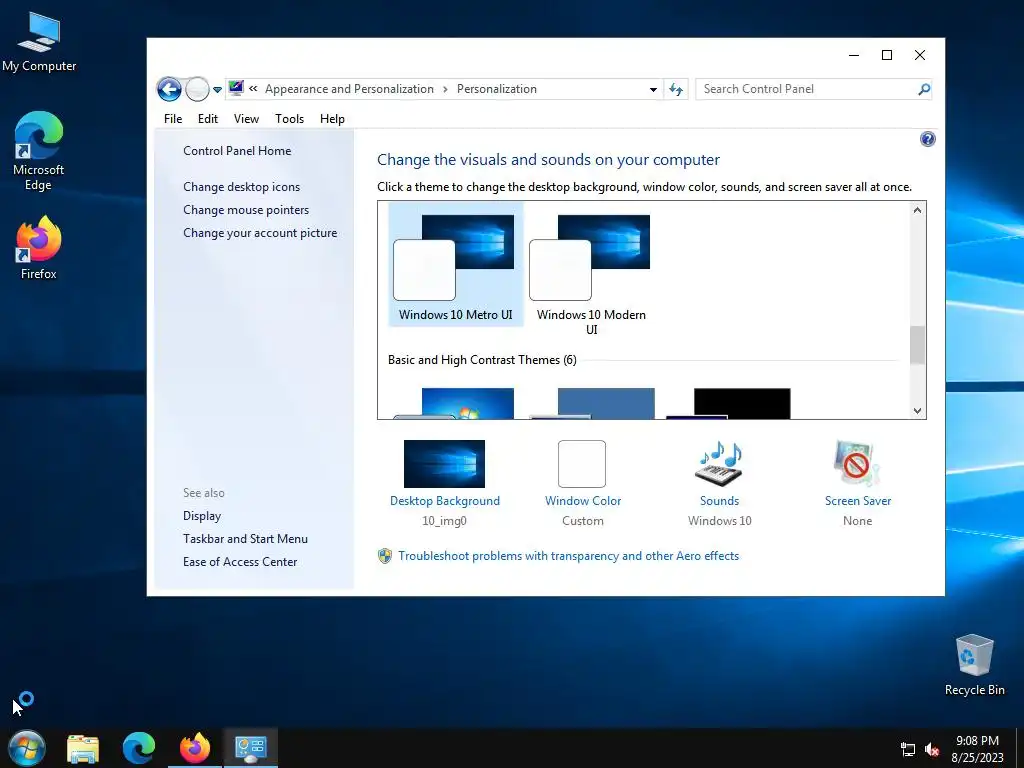Click the Control Panel address bar icon
1024x768 pixels.
coord(236,88)
